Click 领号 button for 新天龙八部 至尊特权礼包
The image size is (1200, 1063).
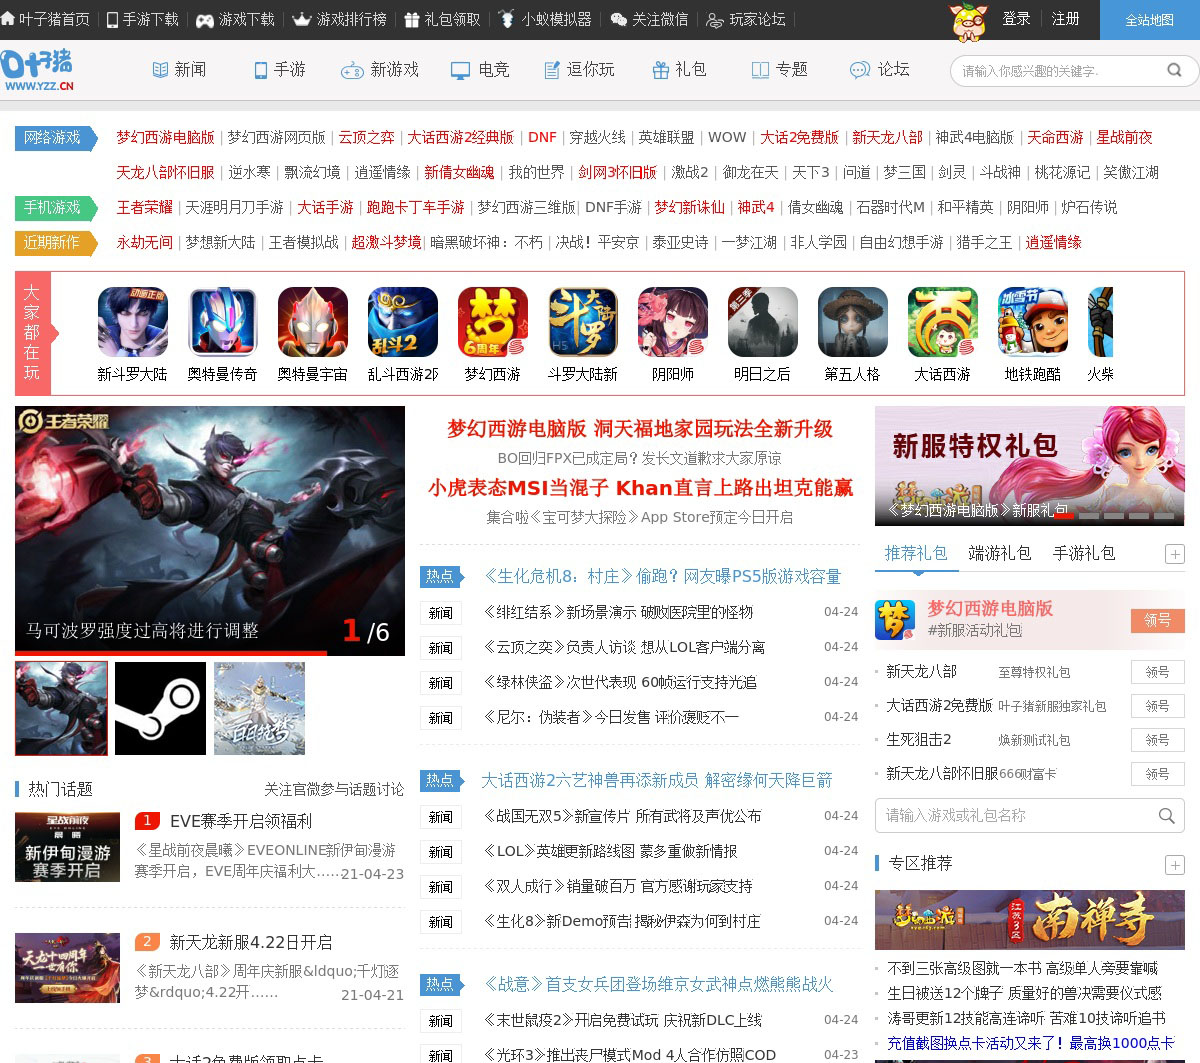(1157, 672)
